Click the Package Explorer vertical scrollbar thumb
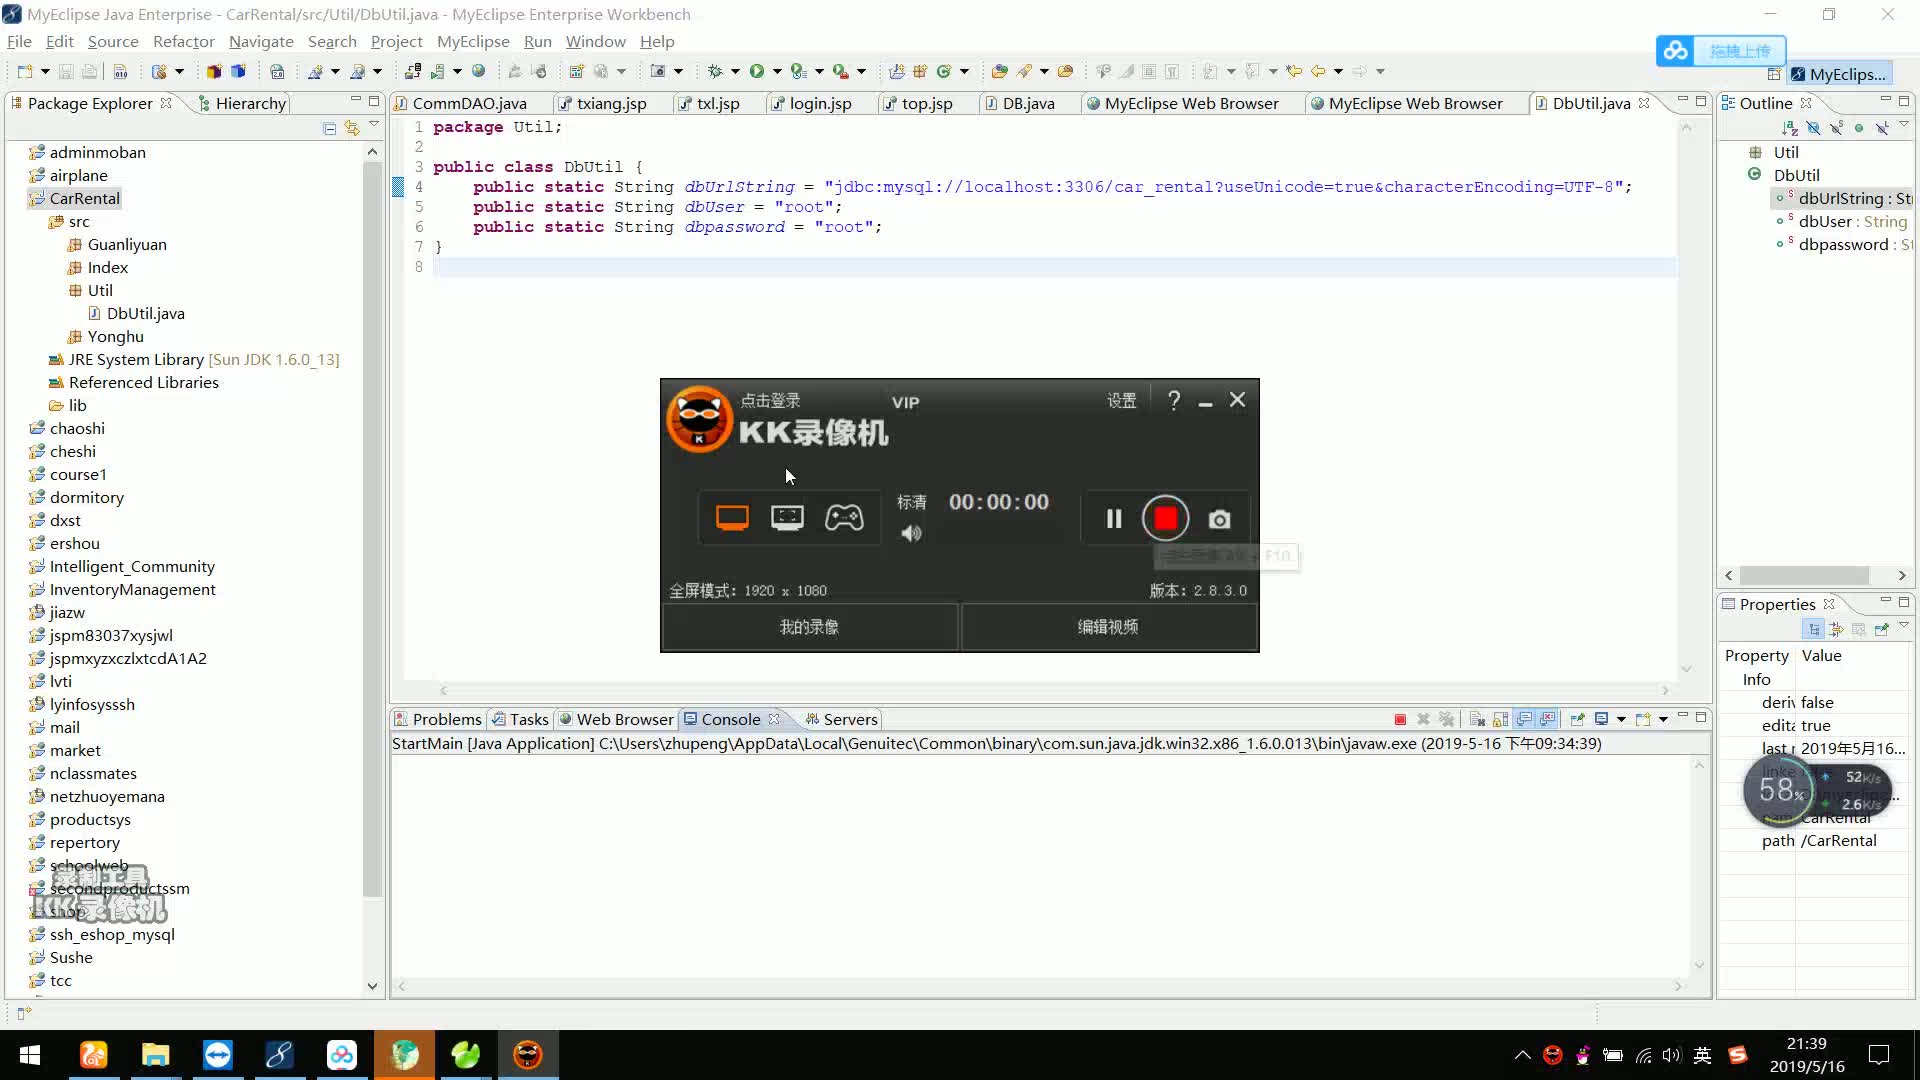 click(372, 530)
